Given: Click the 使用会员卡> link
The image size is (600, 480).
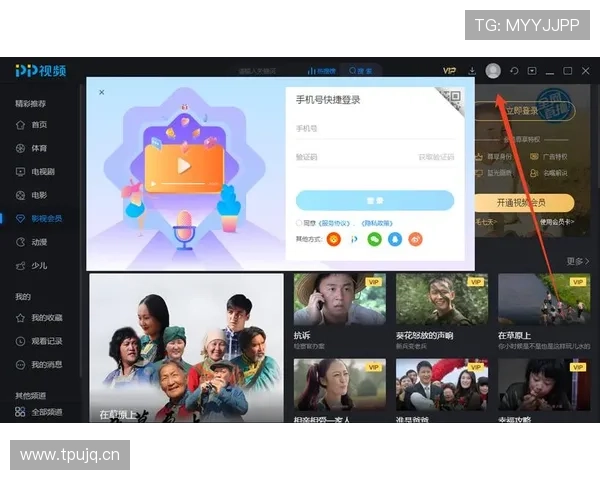Looking at the screenshot, I should click(x=557, y=222).
